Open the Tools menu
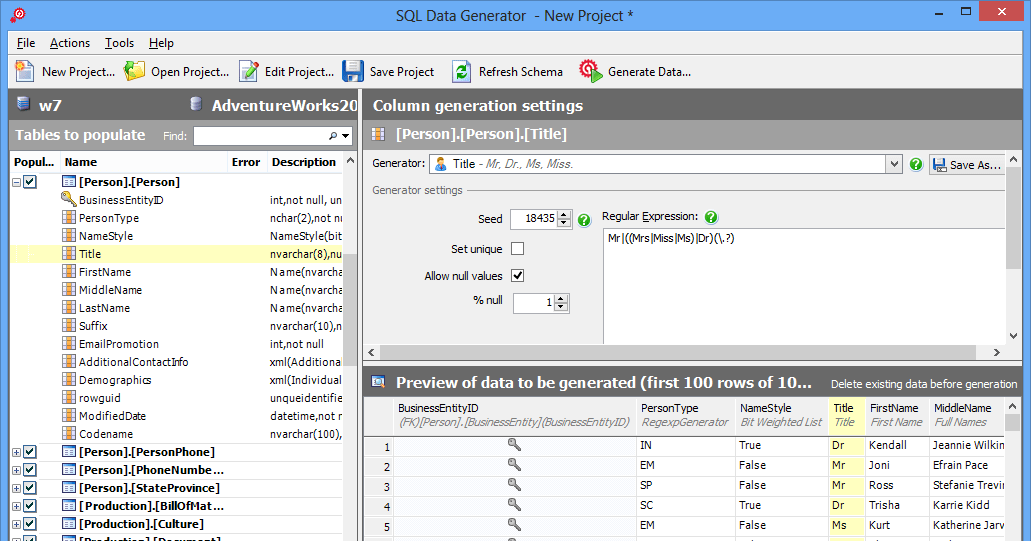1031x541 pixels. pyautogui.click(x=119, y=43)
